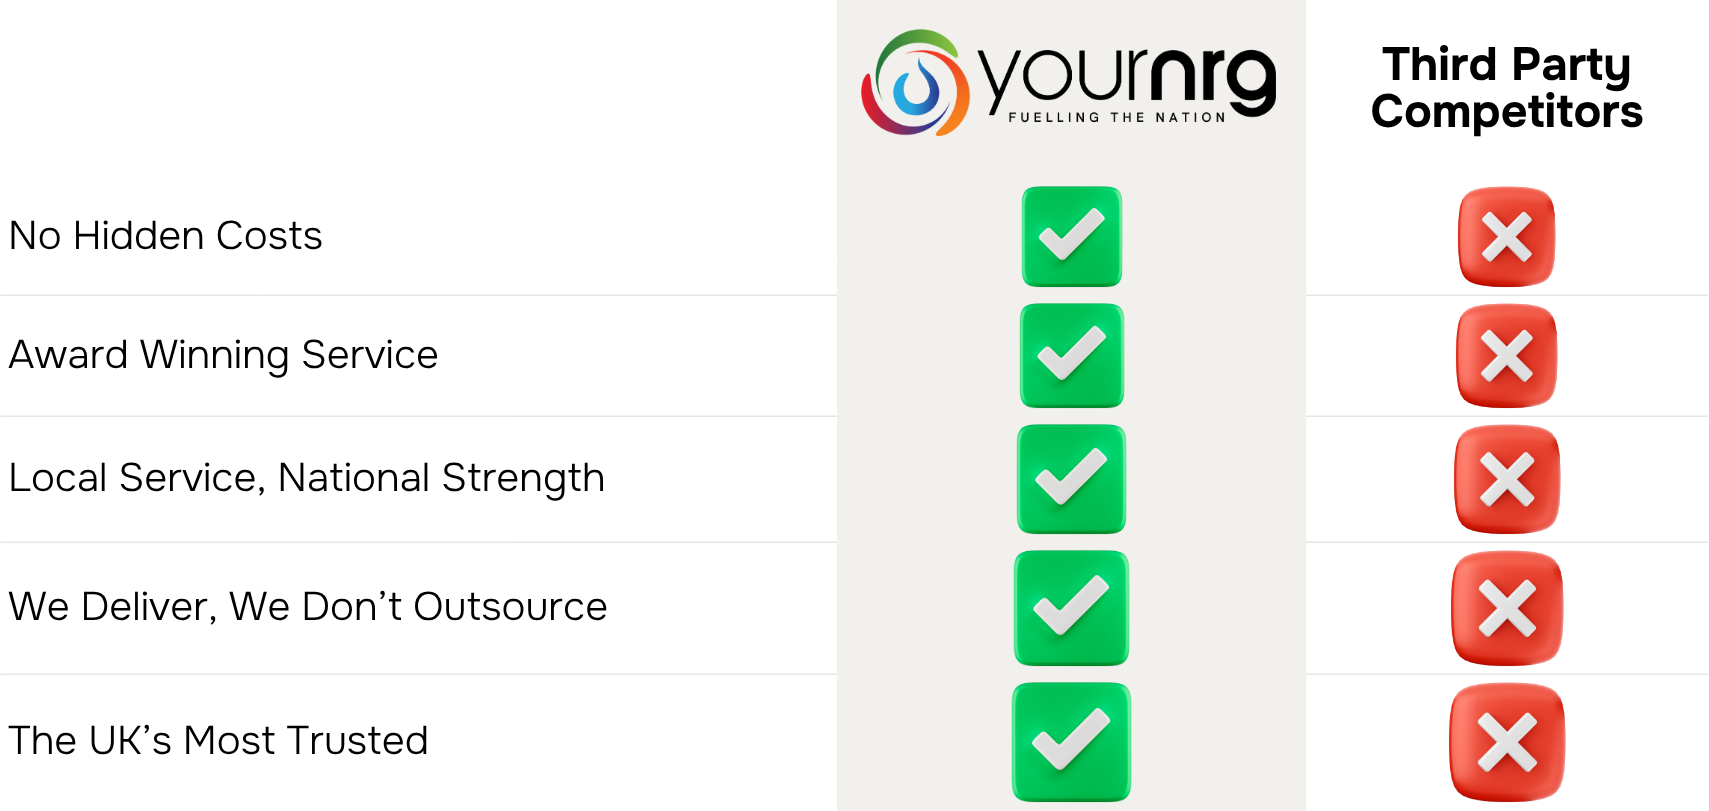Click the word Competitors in column header
Screen dimensions: 1709x811
[1506, 112]
